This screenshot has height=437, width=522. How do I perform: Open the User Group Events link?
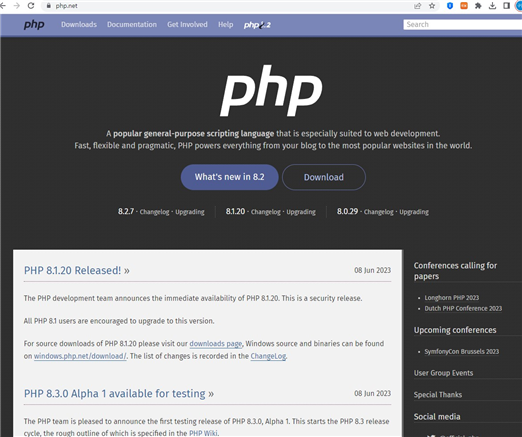pos(443,373)
